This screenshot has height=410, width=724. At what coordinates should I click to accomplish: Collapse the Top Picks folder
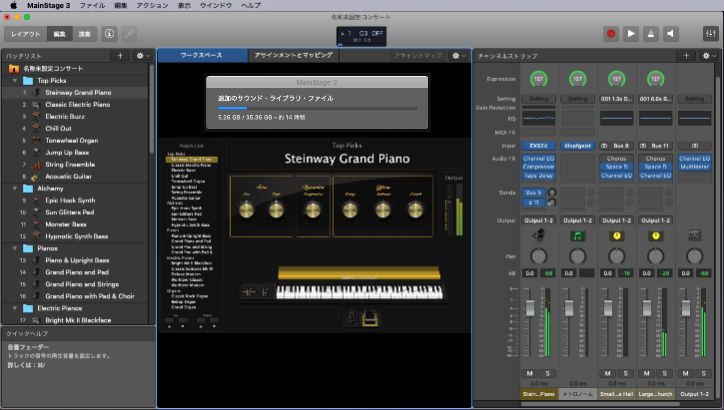coord(15,81)
